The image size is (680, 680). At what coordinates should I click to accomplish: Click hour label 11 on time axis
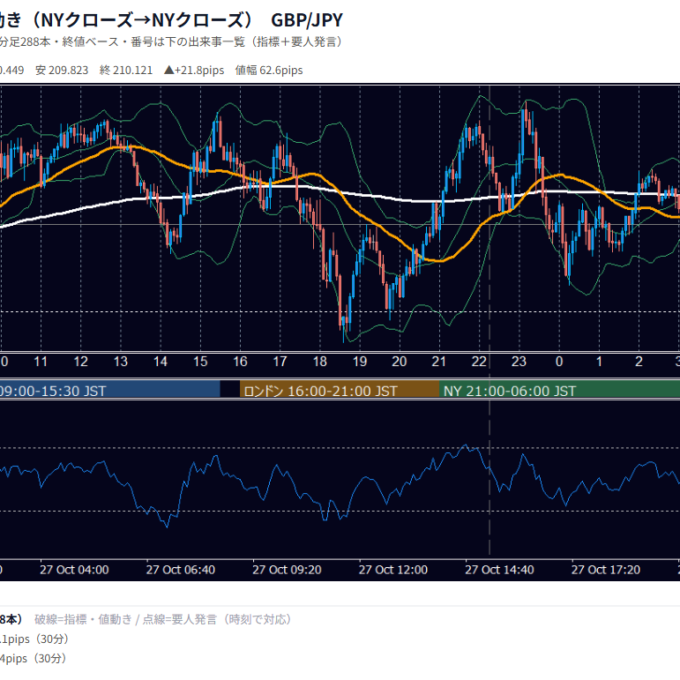(40, 361)
